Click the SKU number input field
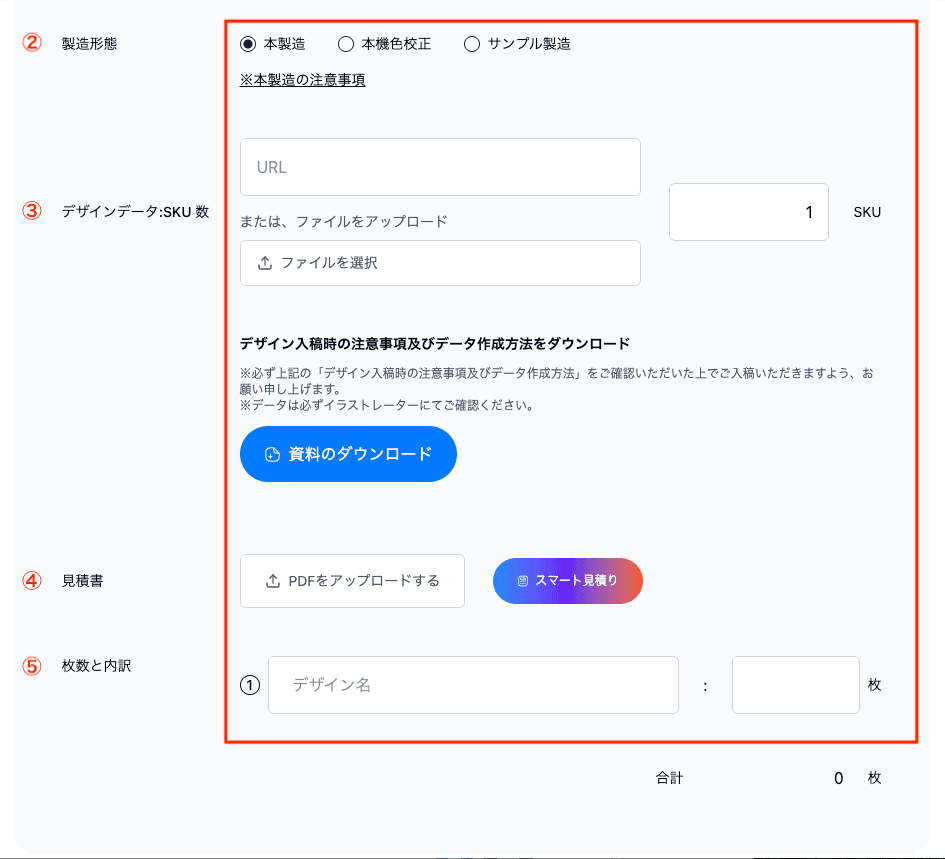 pos(748,212)
